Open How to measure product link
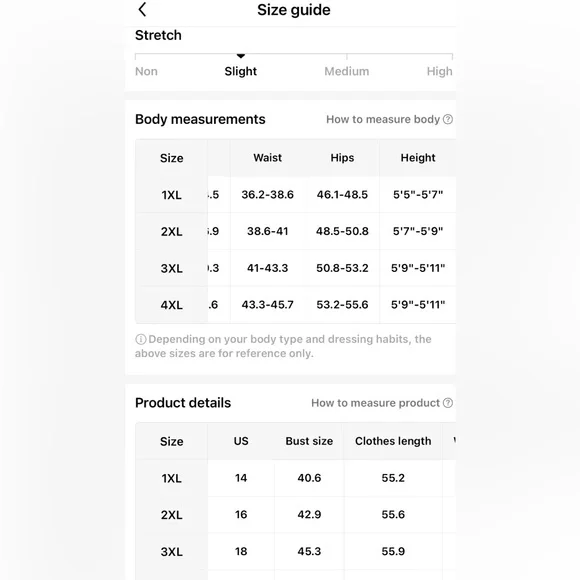This screenshot has width=580, height=580. [x=375, y=403]
